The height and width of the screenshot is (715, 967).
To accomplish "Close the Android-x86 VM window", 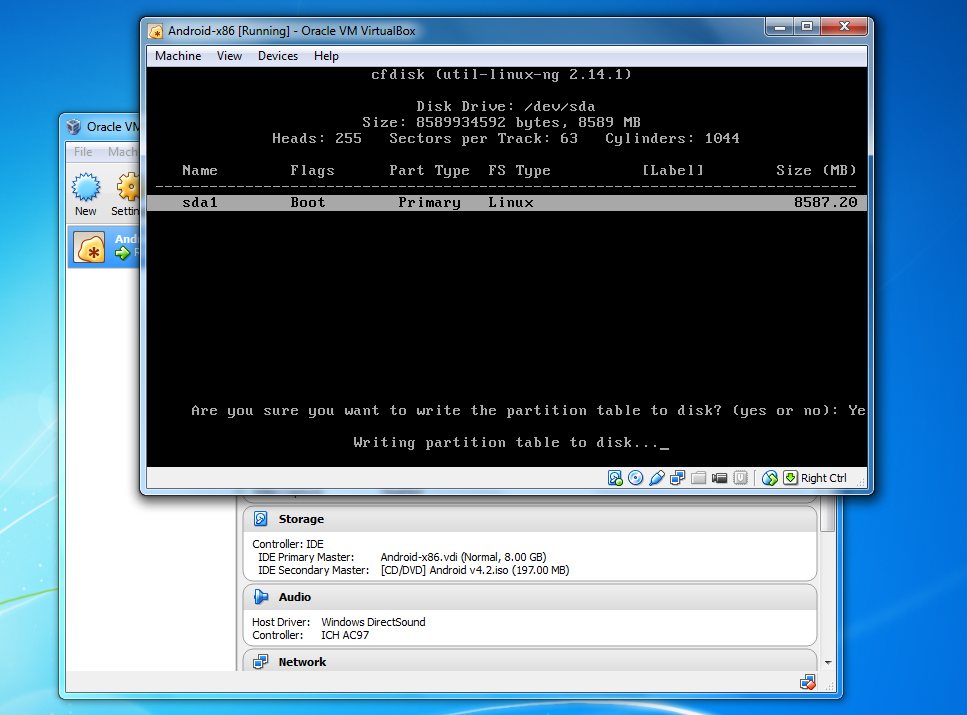I will (845, 27).
